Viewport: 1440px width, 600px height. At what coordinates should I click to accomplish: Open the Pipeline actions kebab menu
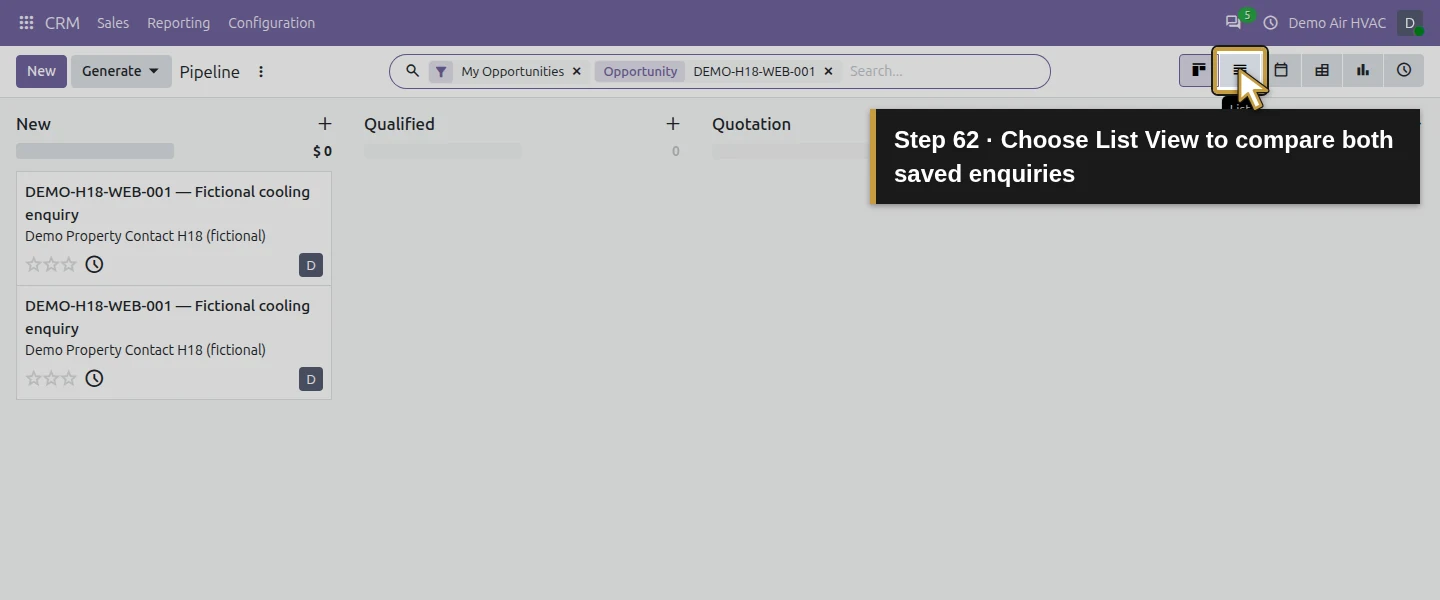(x=261, y=71)
